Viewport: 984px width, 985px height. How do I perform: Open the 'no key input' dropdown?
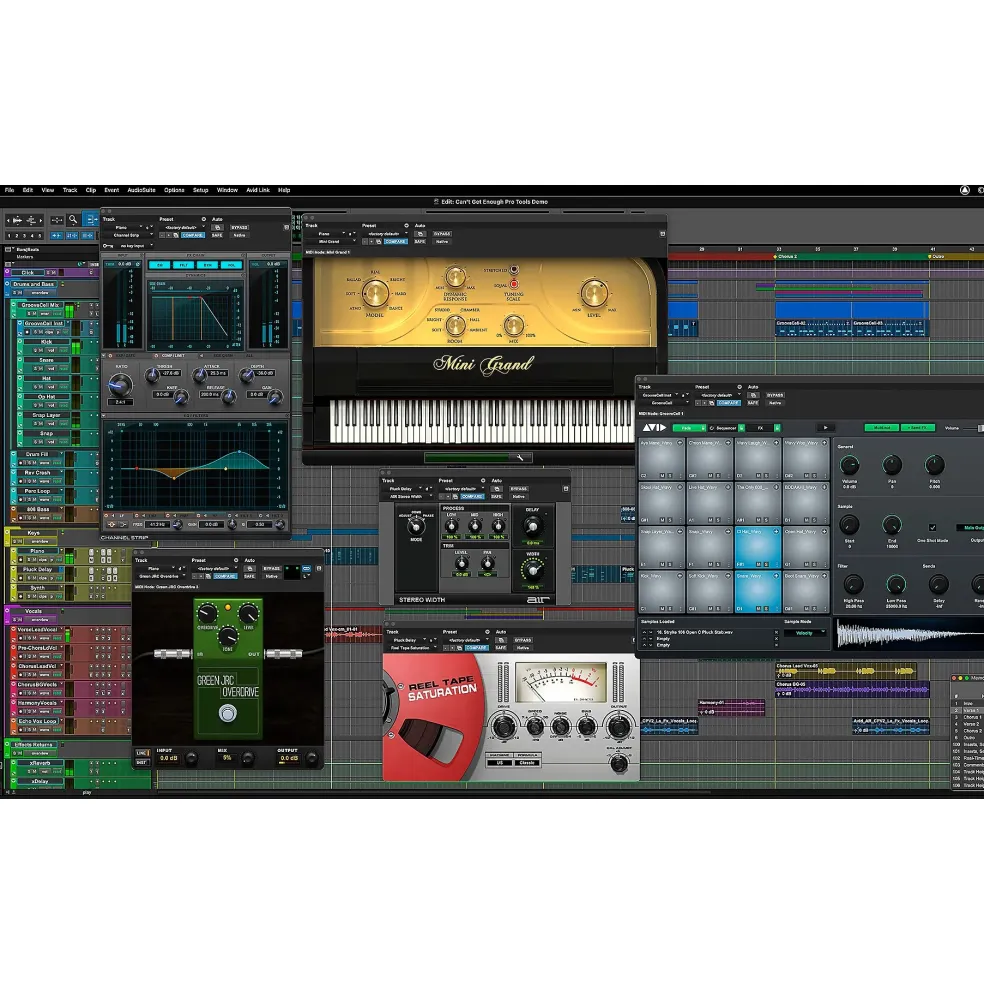click(x=134, y=246)
